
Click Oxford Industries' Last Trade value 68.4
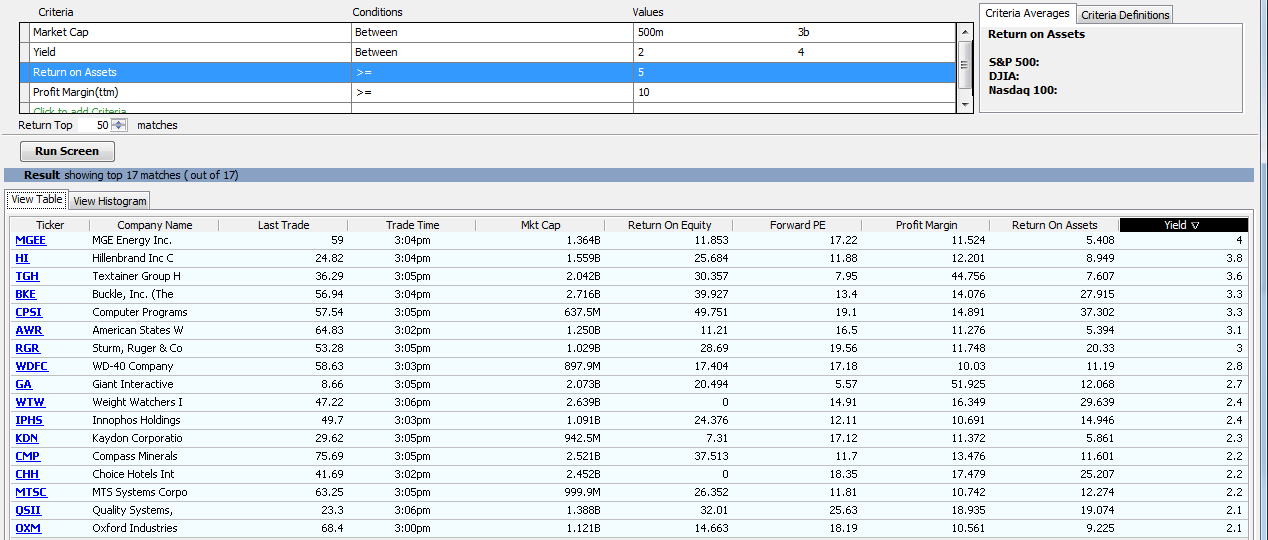pos(333,528)
